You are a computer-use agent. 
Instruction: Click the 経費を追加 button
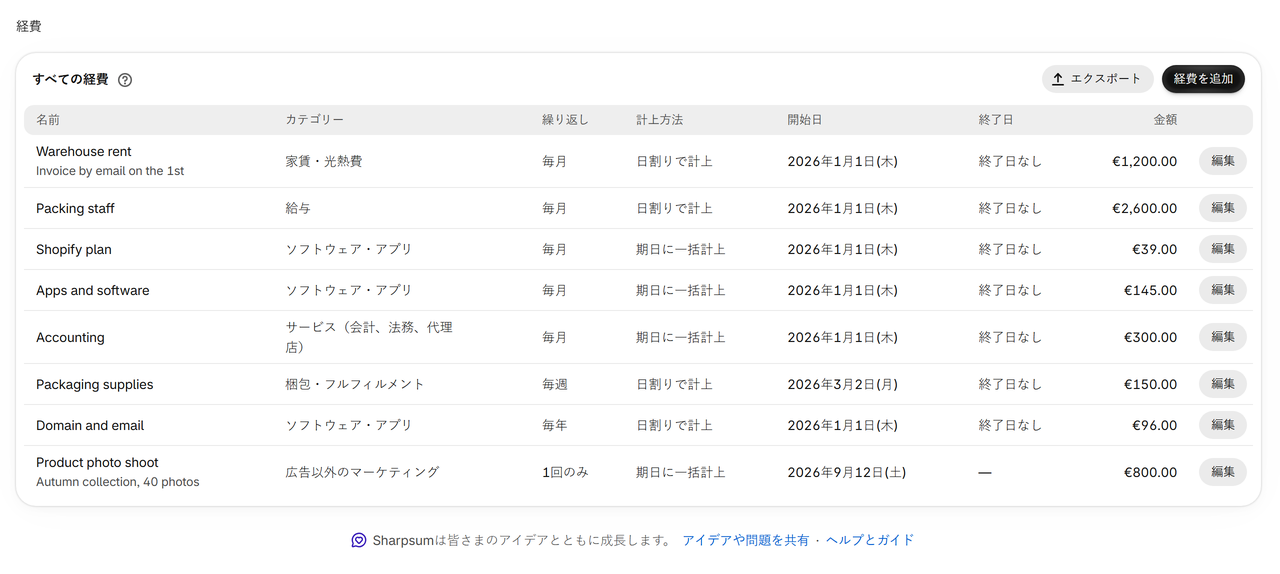point(1203,79)
